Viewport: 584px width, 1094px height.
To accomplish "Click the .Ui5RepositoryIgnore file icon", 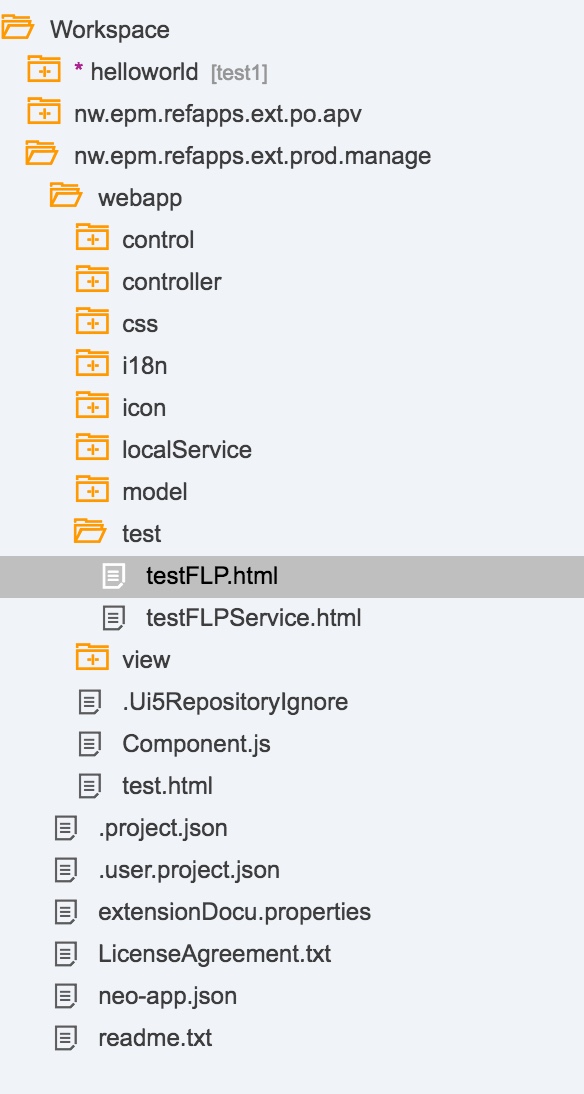I will [x=91, y=701].
